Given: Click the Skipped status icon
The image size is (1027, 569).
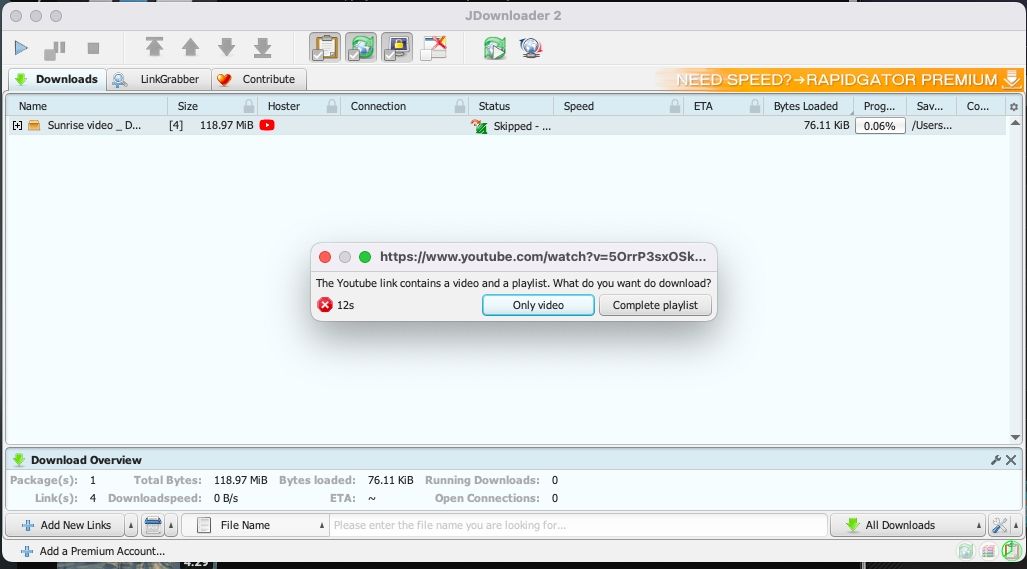Looking at the screenshot, I should click(x=479, y=126).
